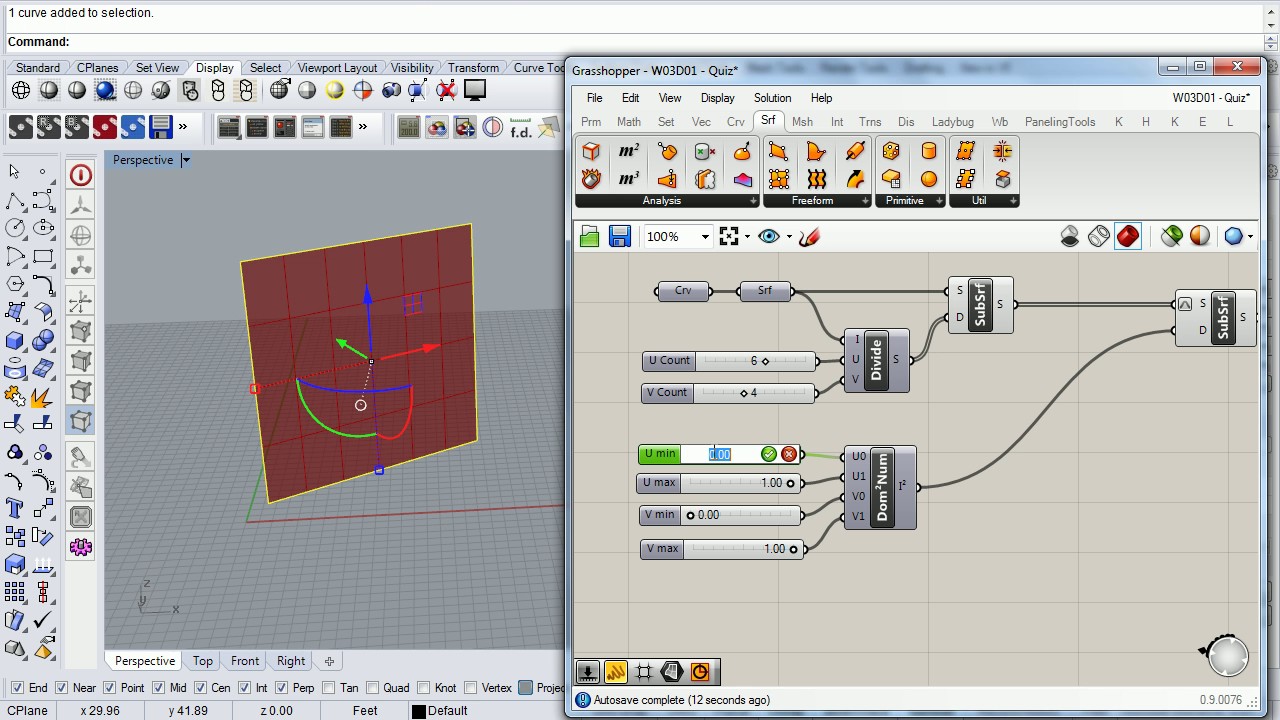Screen dimensions: 1280x720
Task: Expand the Analysis panel dropdown
Action: point(753,201)
